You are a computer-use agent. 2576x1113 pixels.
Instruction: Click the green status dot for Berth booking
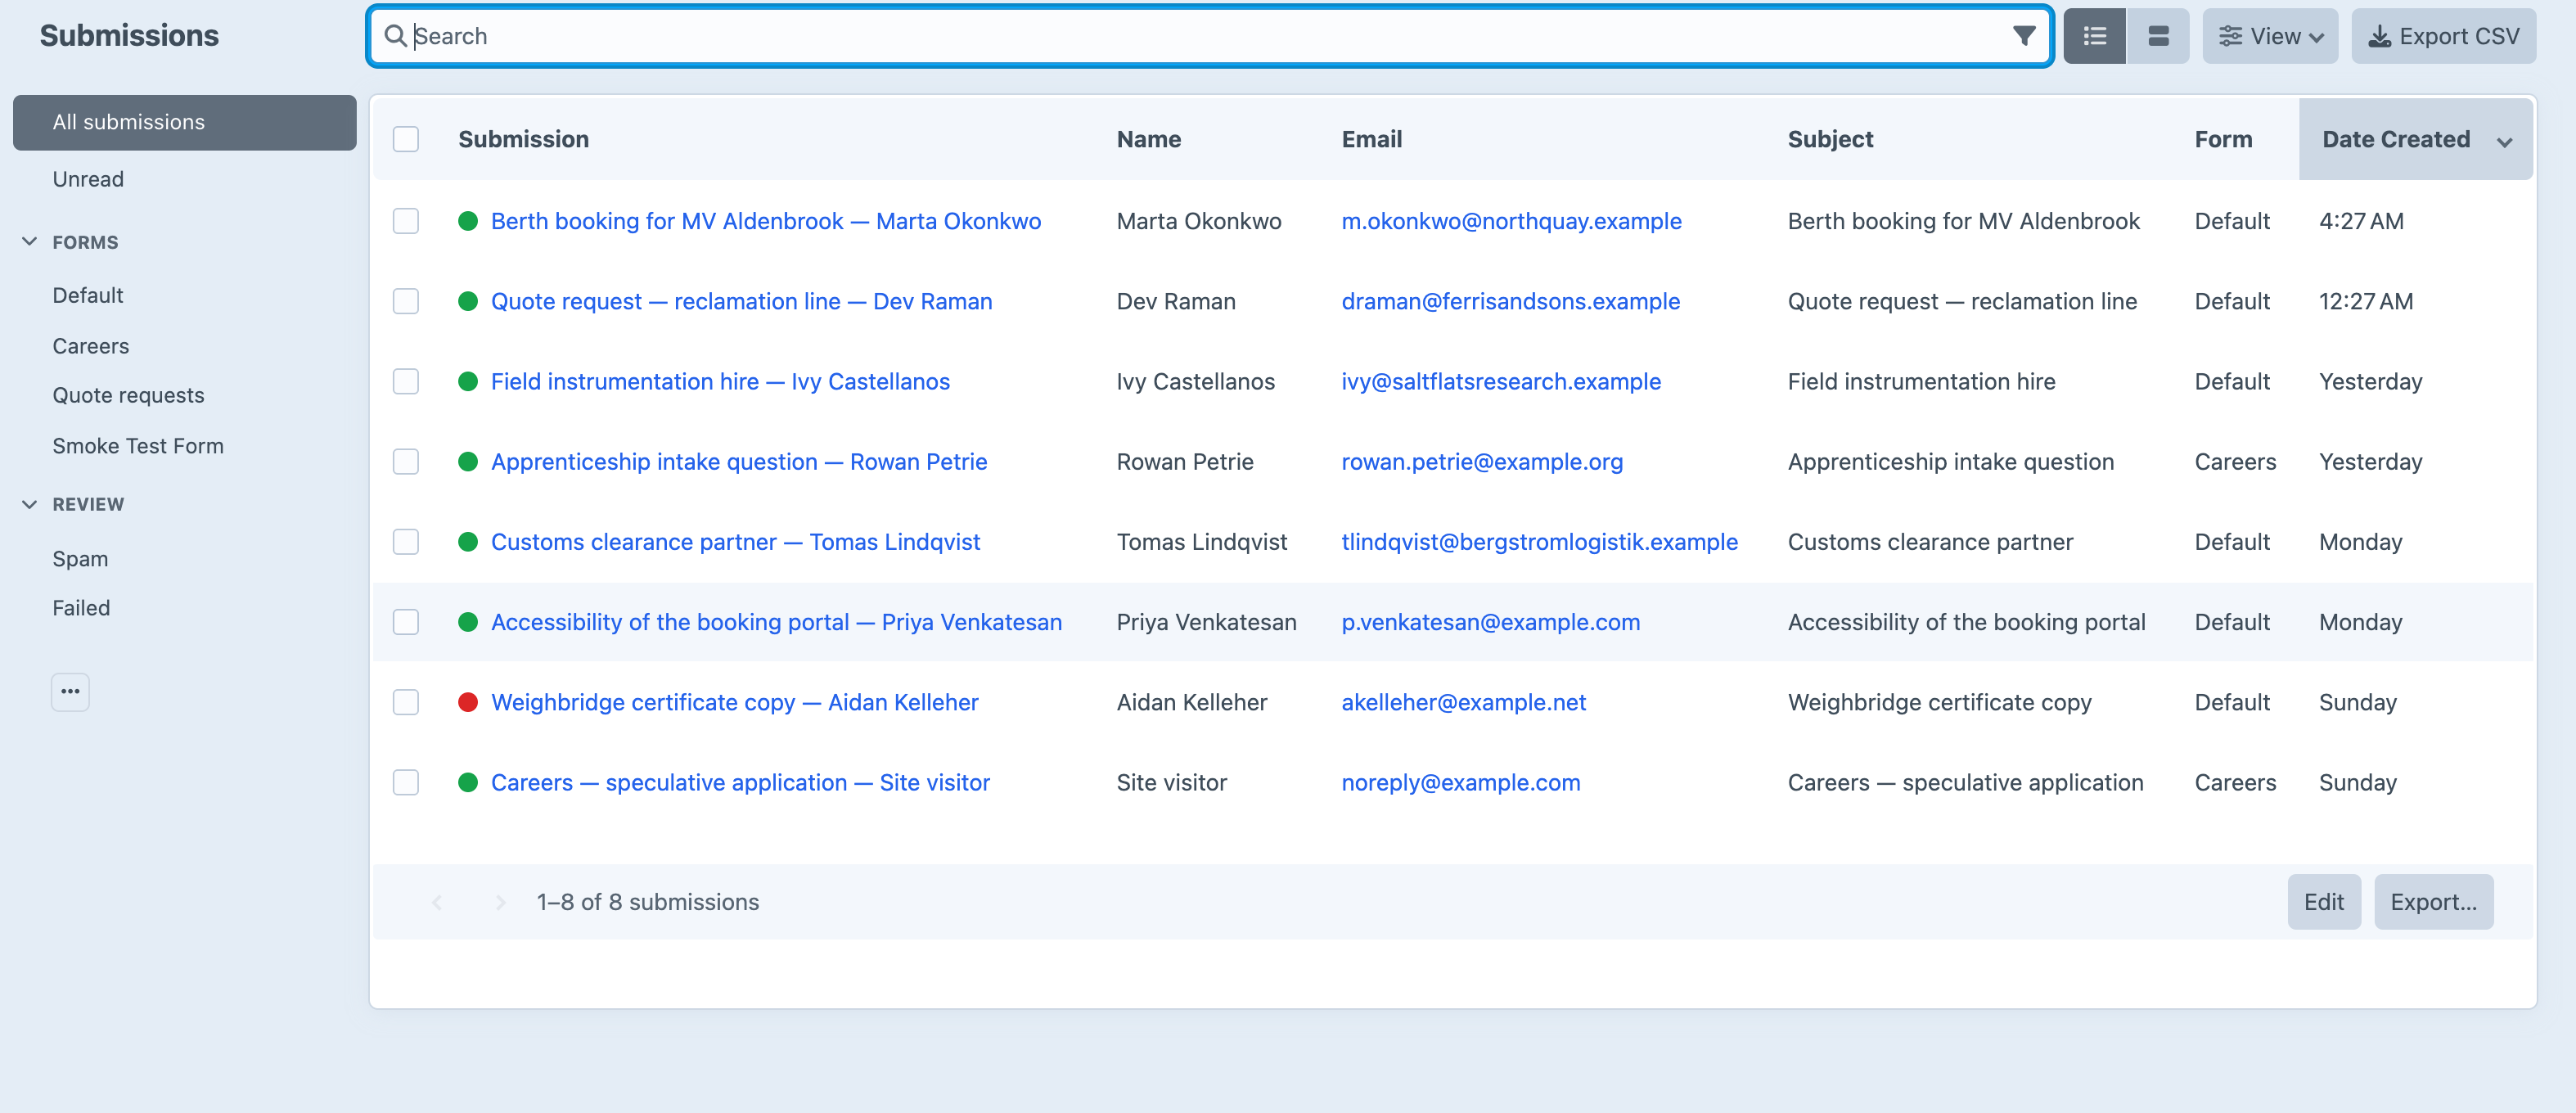467,221
